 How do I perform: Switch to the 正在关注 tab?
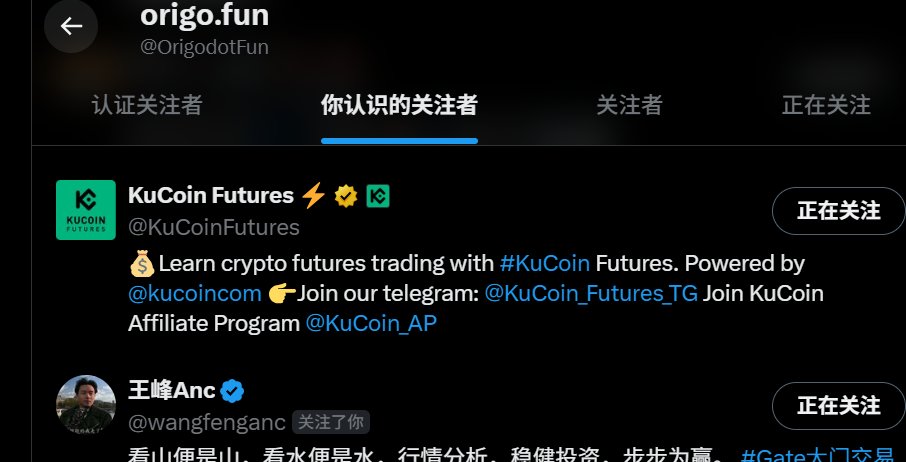826,105
